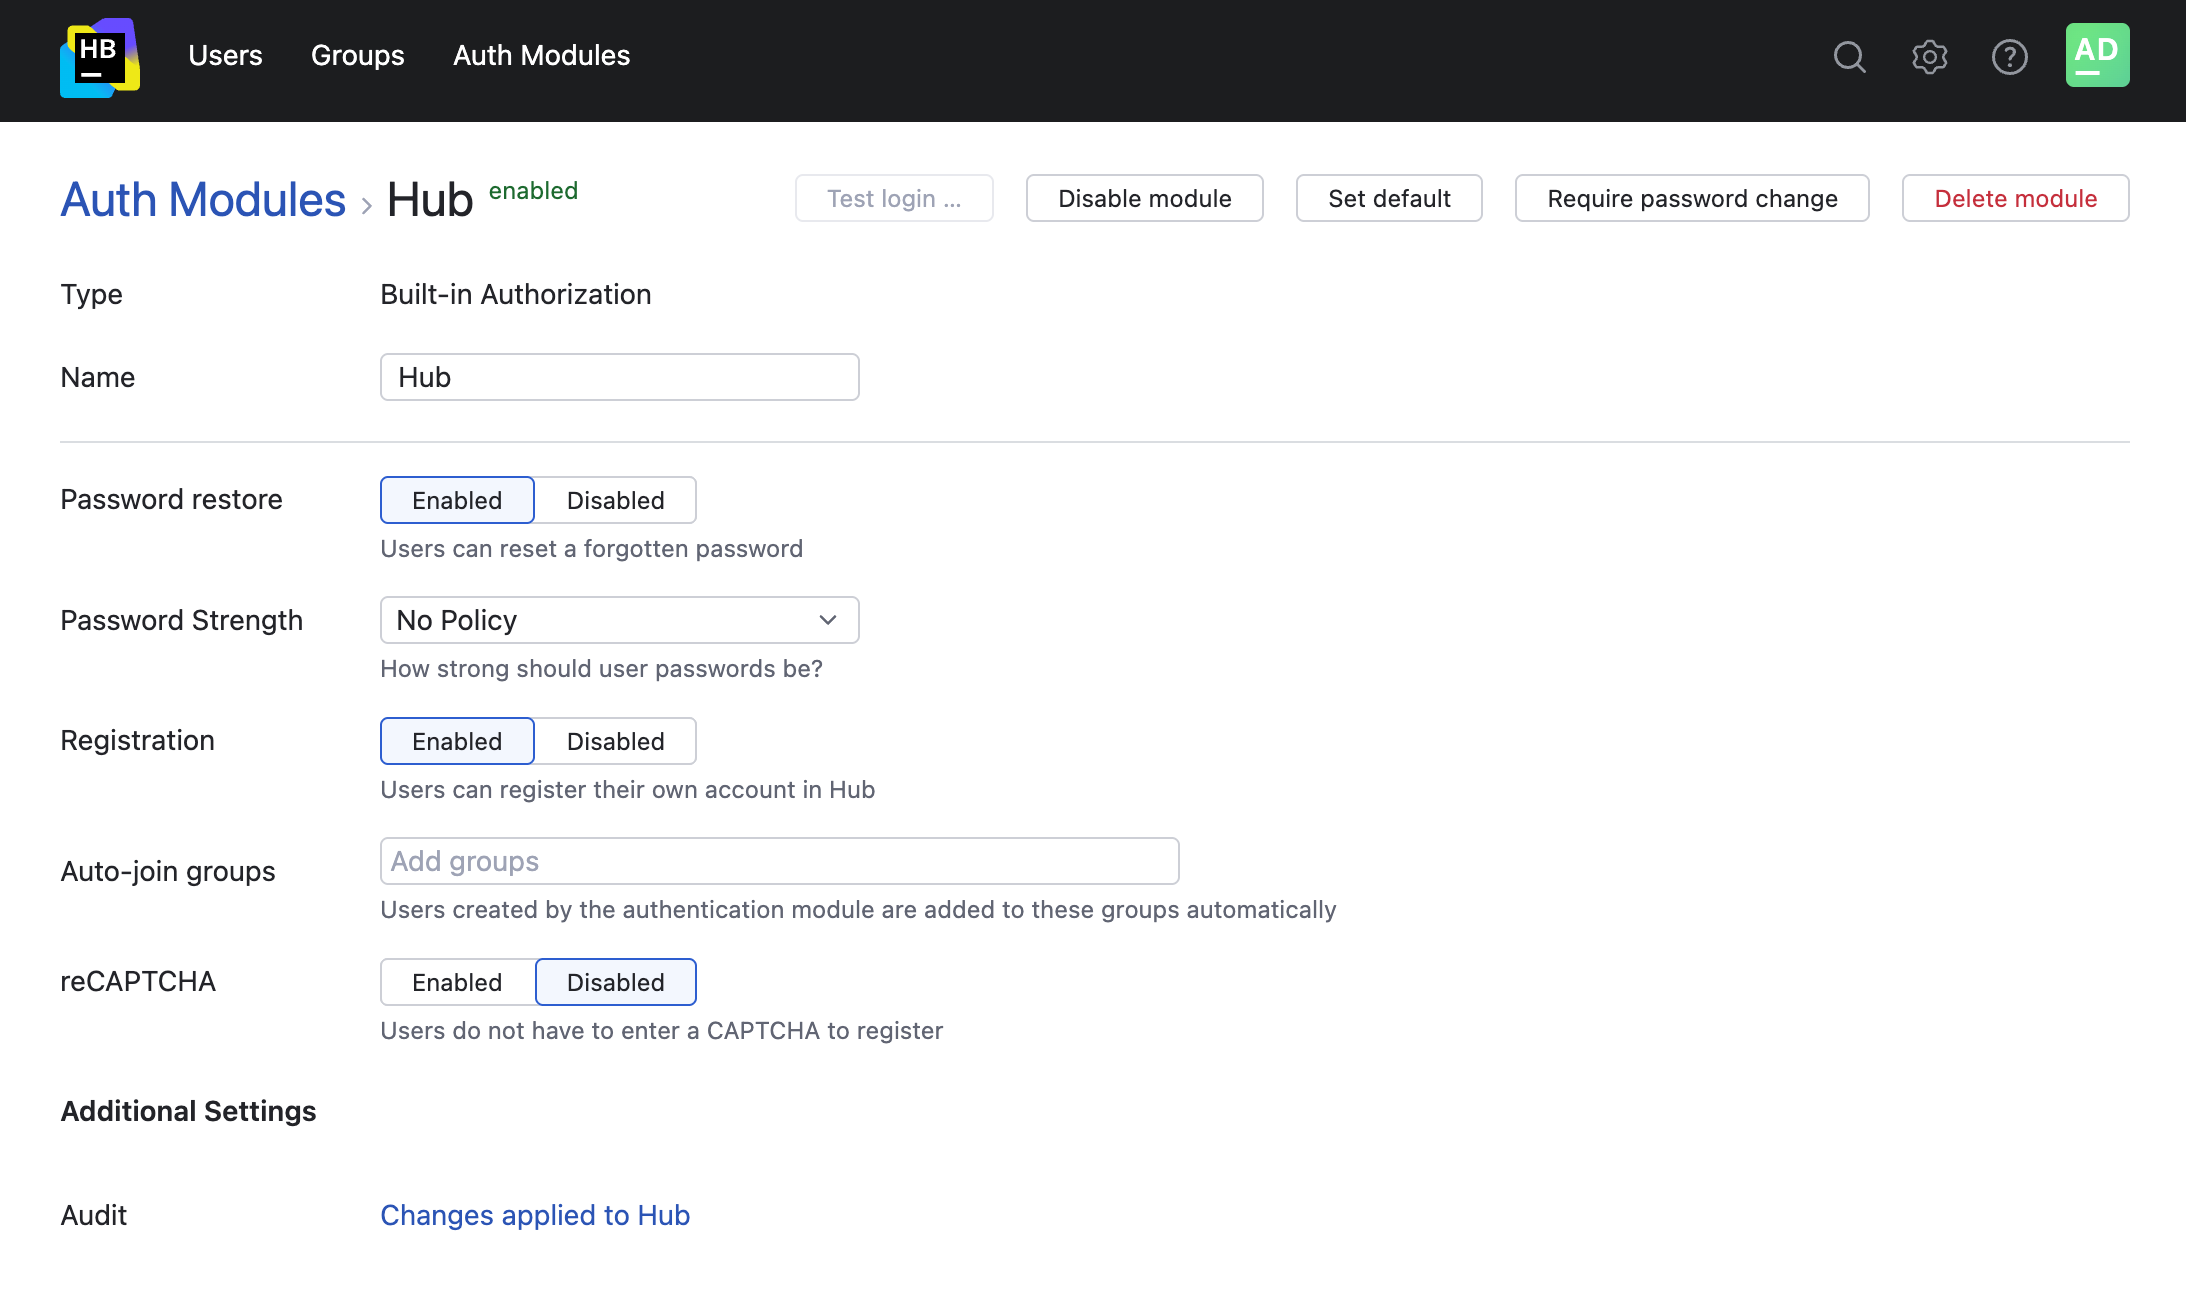
Task: Switch to the Auth Modules section
Action: click(x=541, y=56)
